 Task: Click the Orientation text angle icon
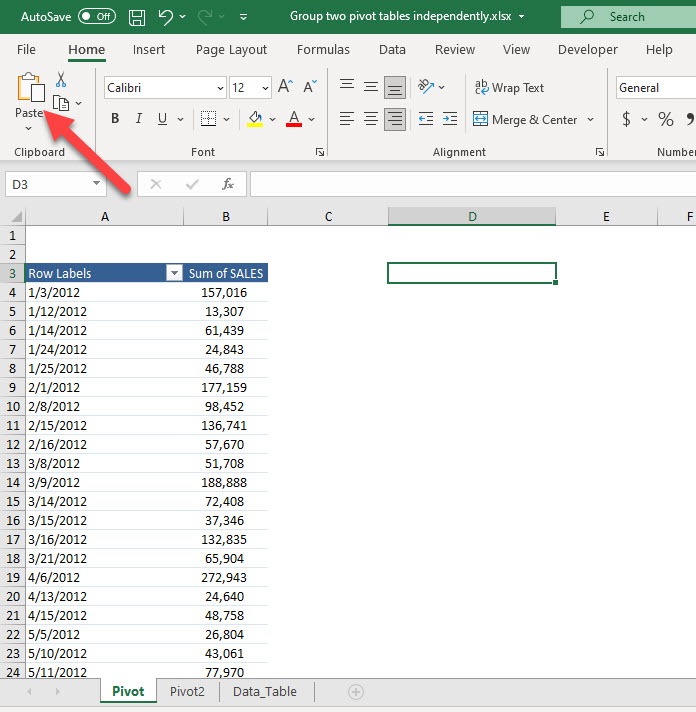coord(426,86)
